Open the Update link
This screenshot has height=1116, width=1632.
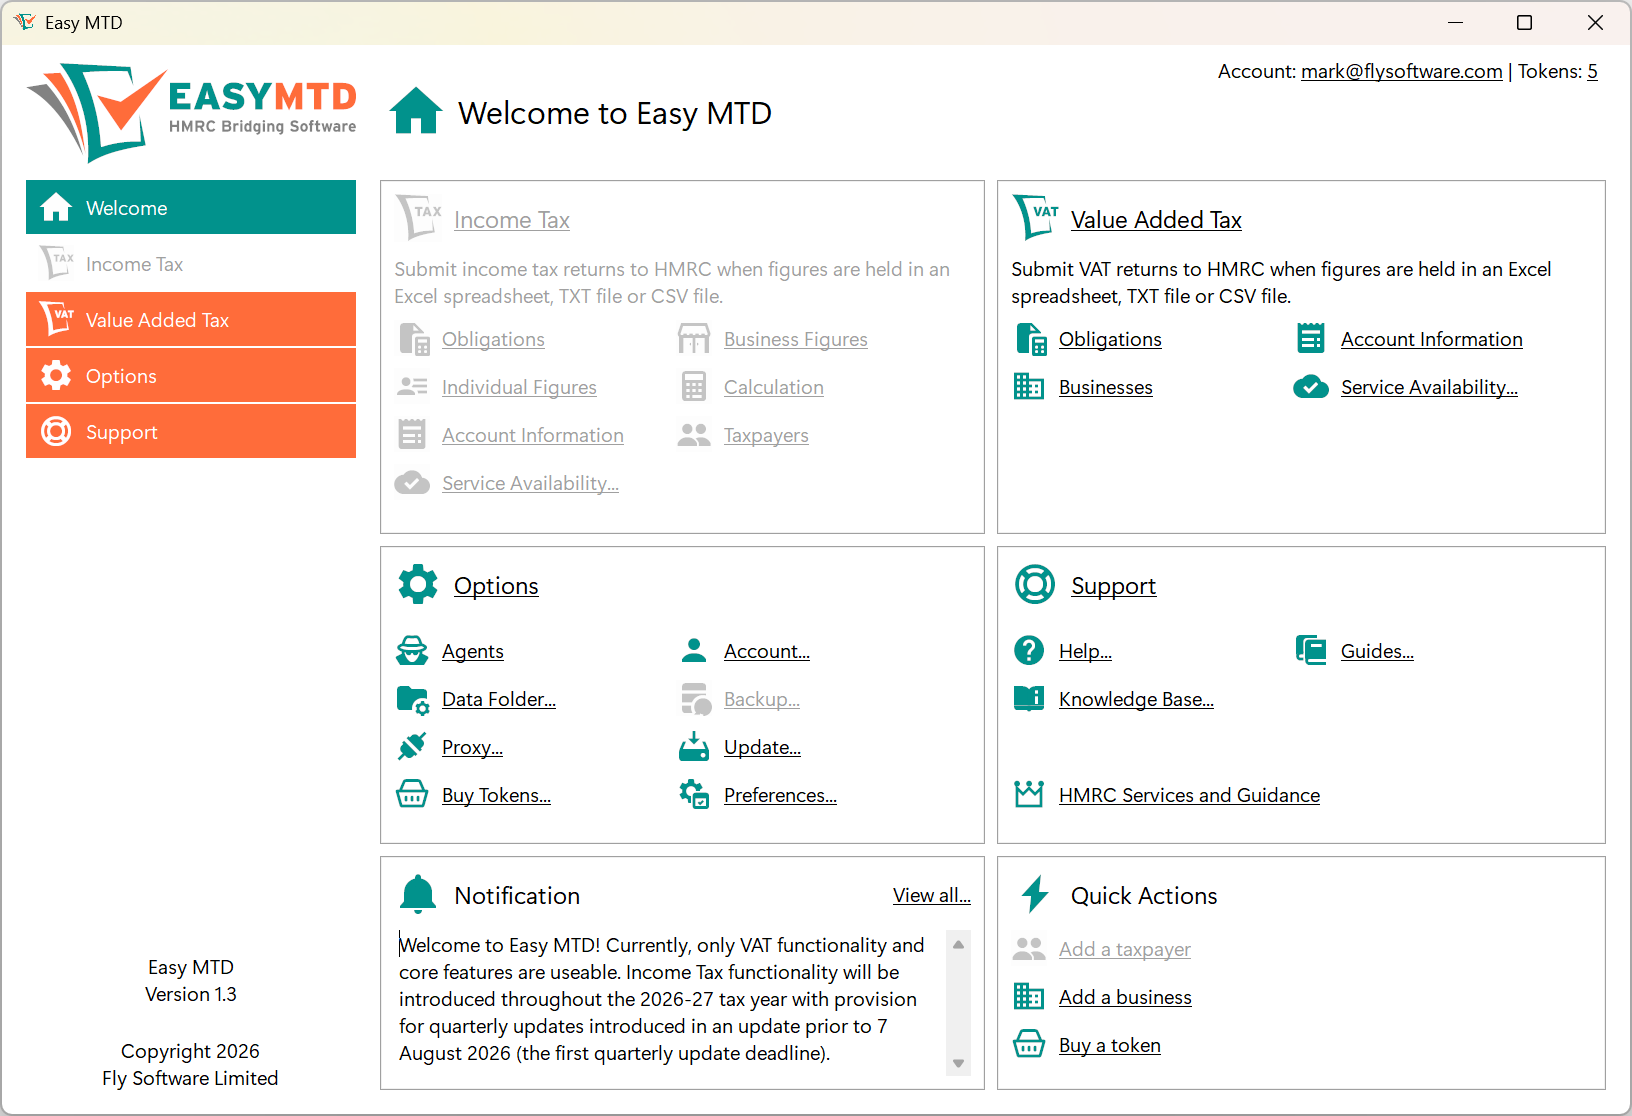(762, 747)
